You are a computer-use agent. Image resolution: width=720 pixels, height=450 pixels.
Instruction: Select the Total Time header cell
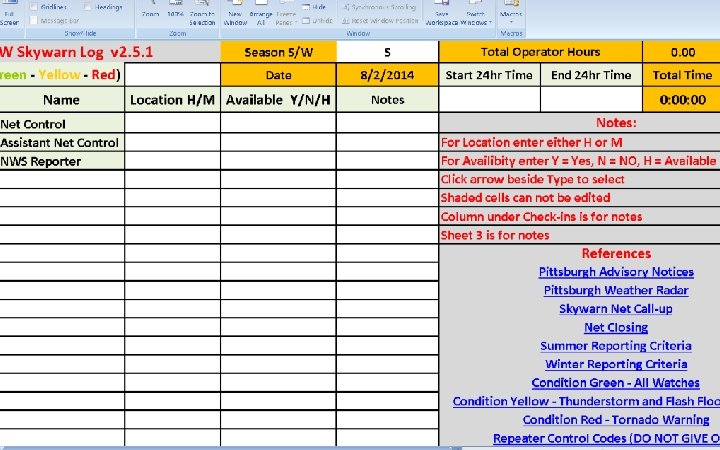click(x=682, y=75)
